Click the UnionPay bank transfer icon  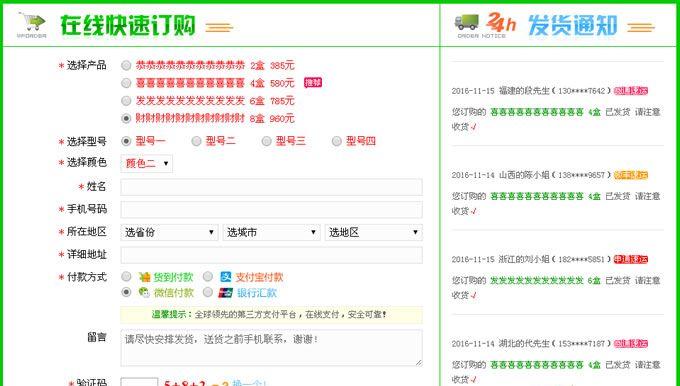[x=226, y=293]
